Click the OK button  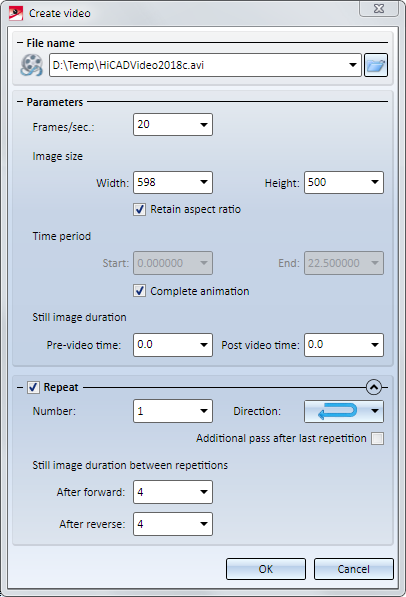pyautogui.click(x=266, y=569)
